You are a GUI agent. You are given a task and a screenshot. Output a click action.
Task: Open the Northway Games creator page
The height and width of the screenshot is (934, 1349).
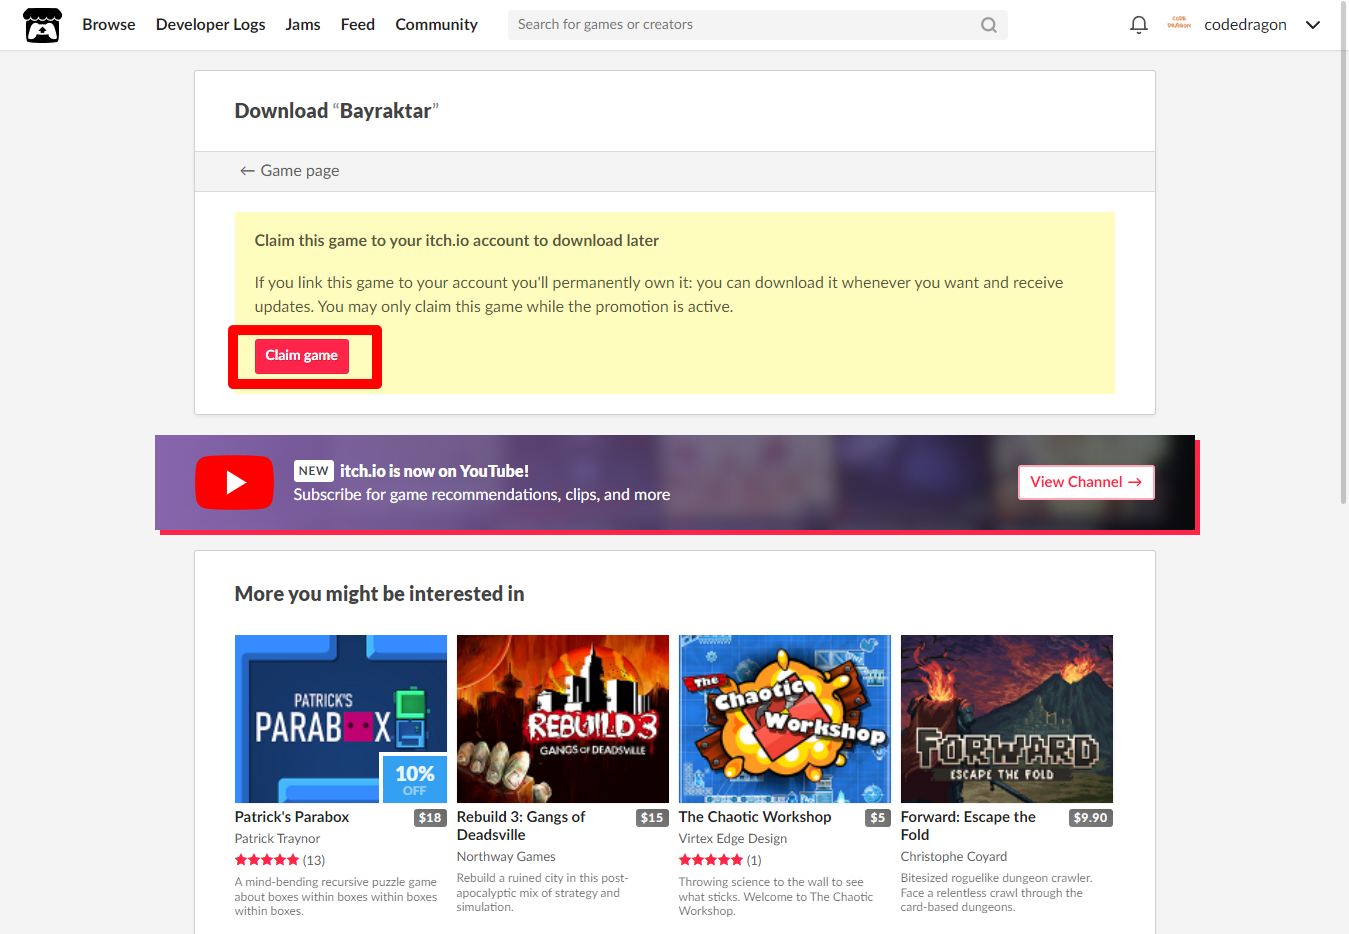(x=506, y=857)
